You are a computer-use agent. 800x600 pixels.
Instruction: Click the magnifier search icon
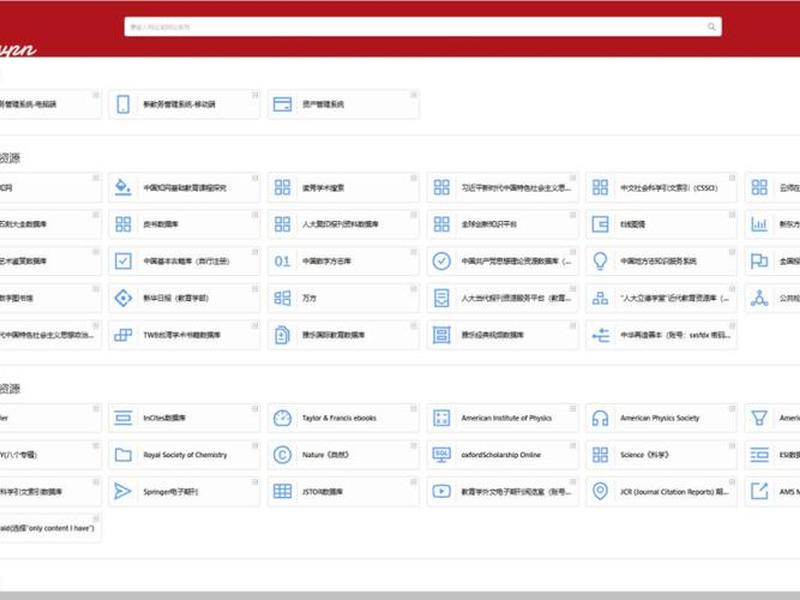(x=711, y=27)
